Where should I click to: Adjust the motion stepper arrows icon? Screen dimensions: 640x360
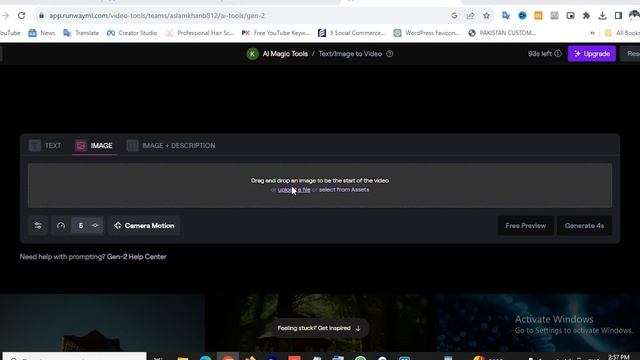pos(96,225)
